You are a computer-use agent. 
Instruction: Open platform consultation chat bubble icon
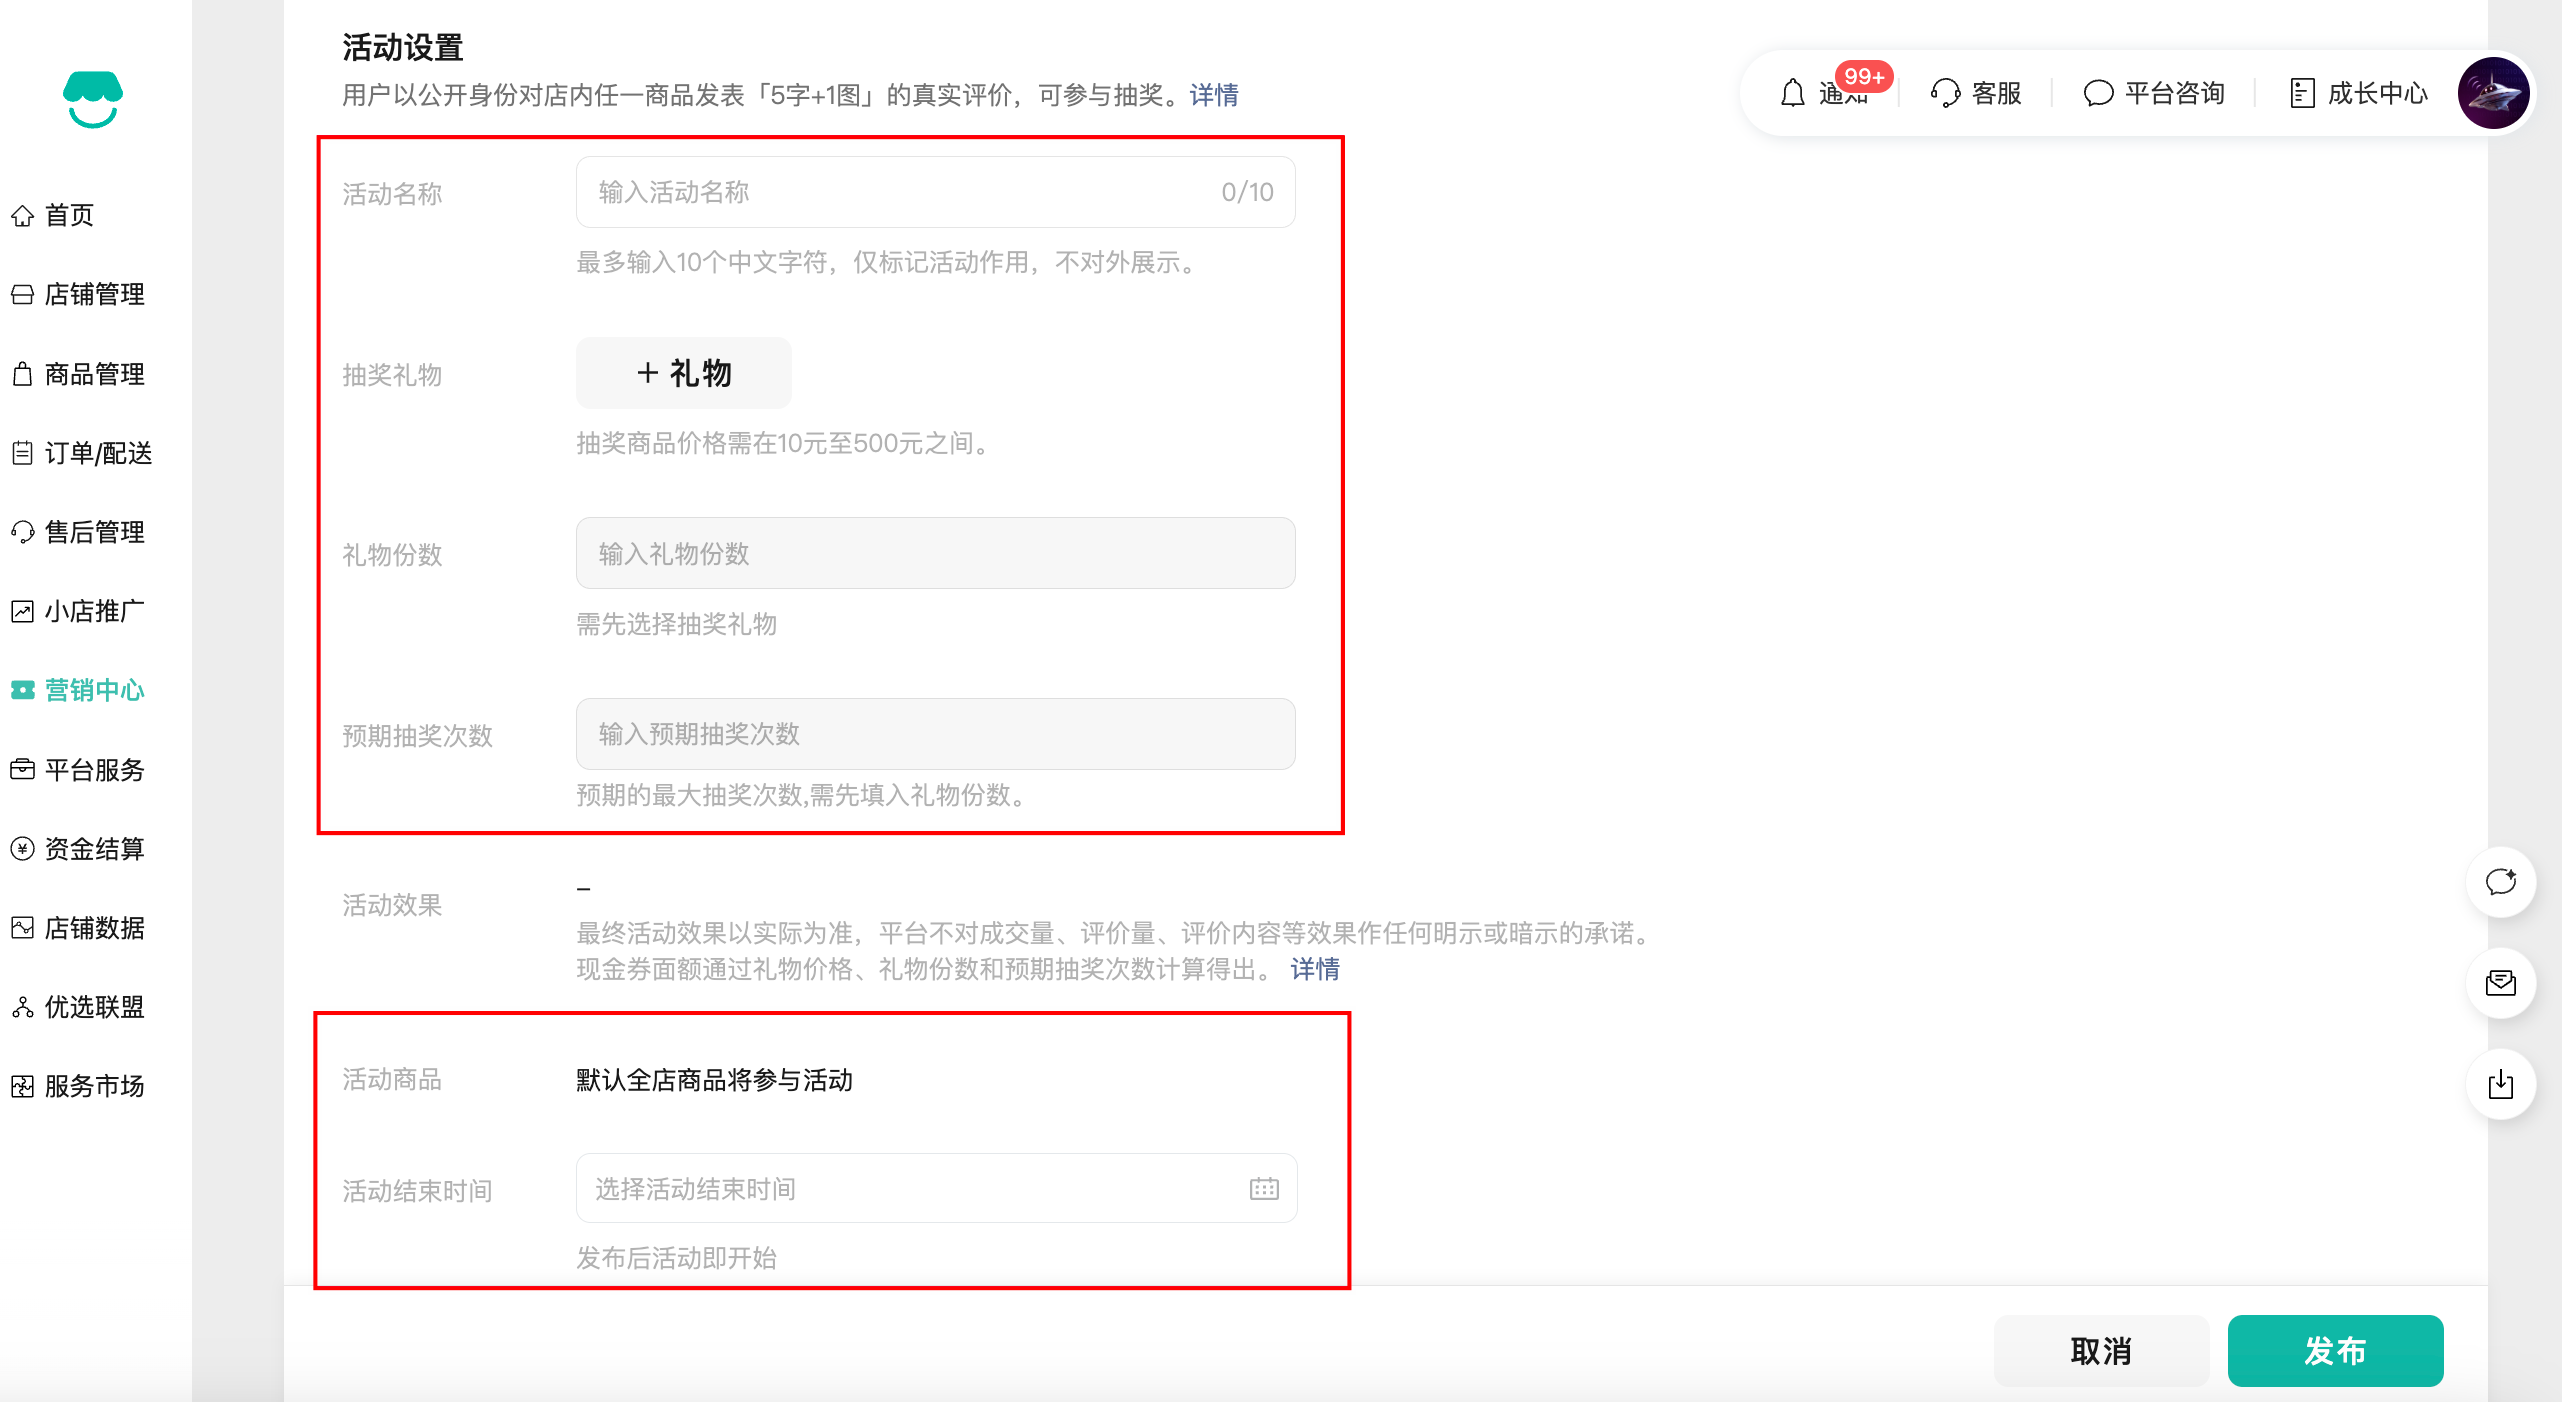click(2098, 93)
